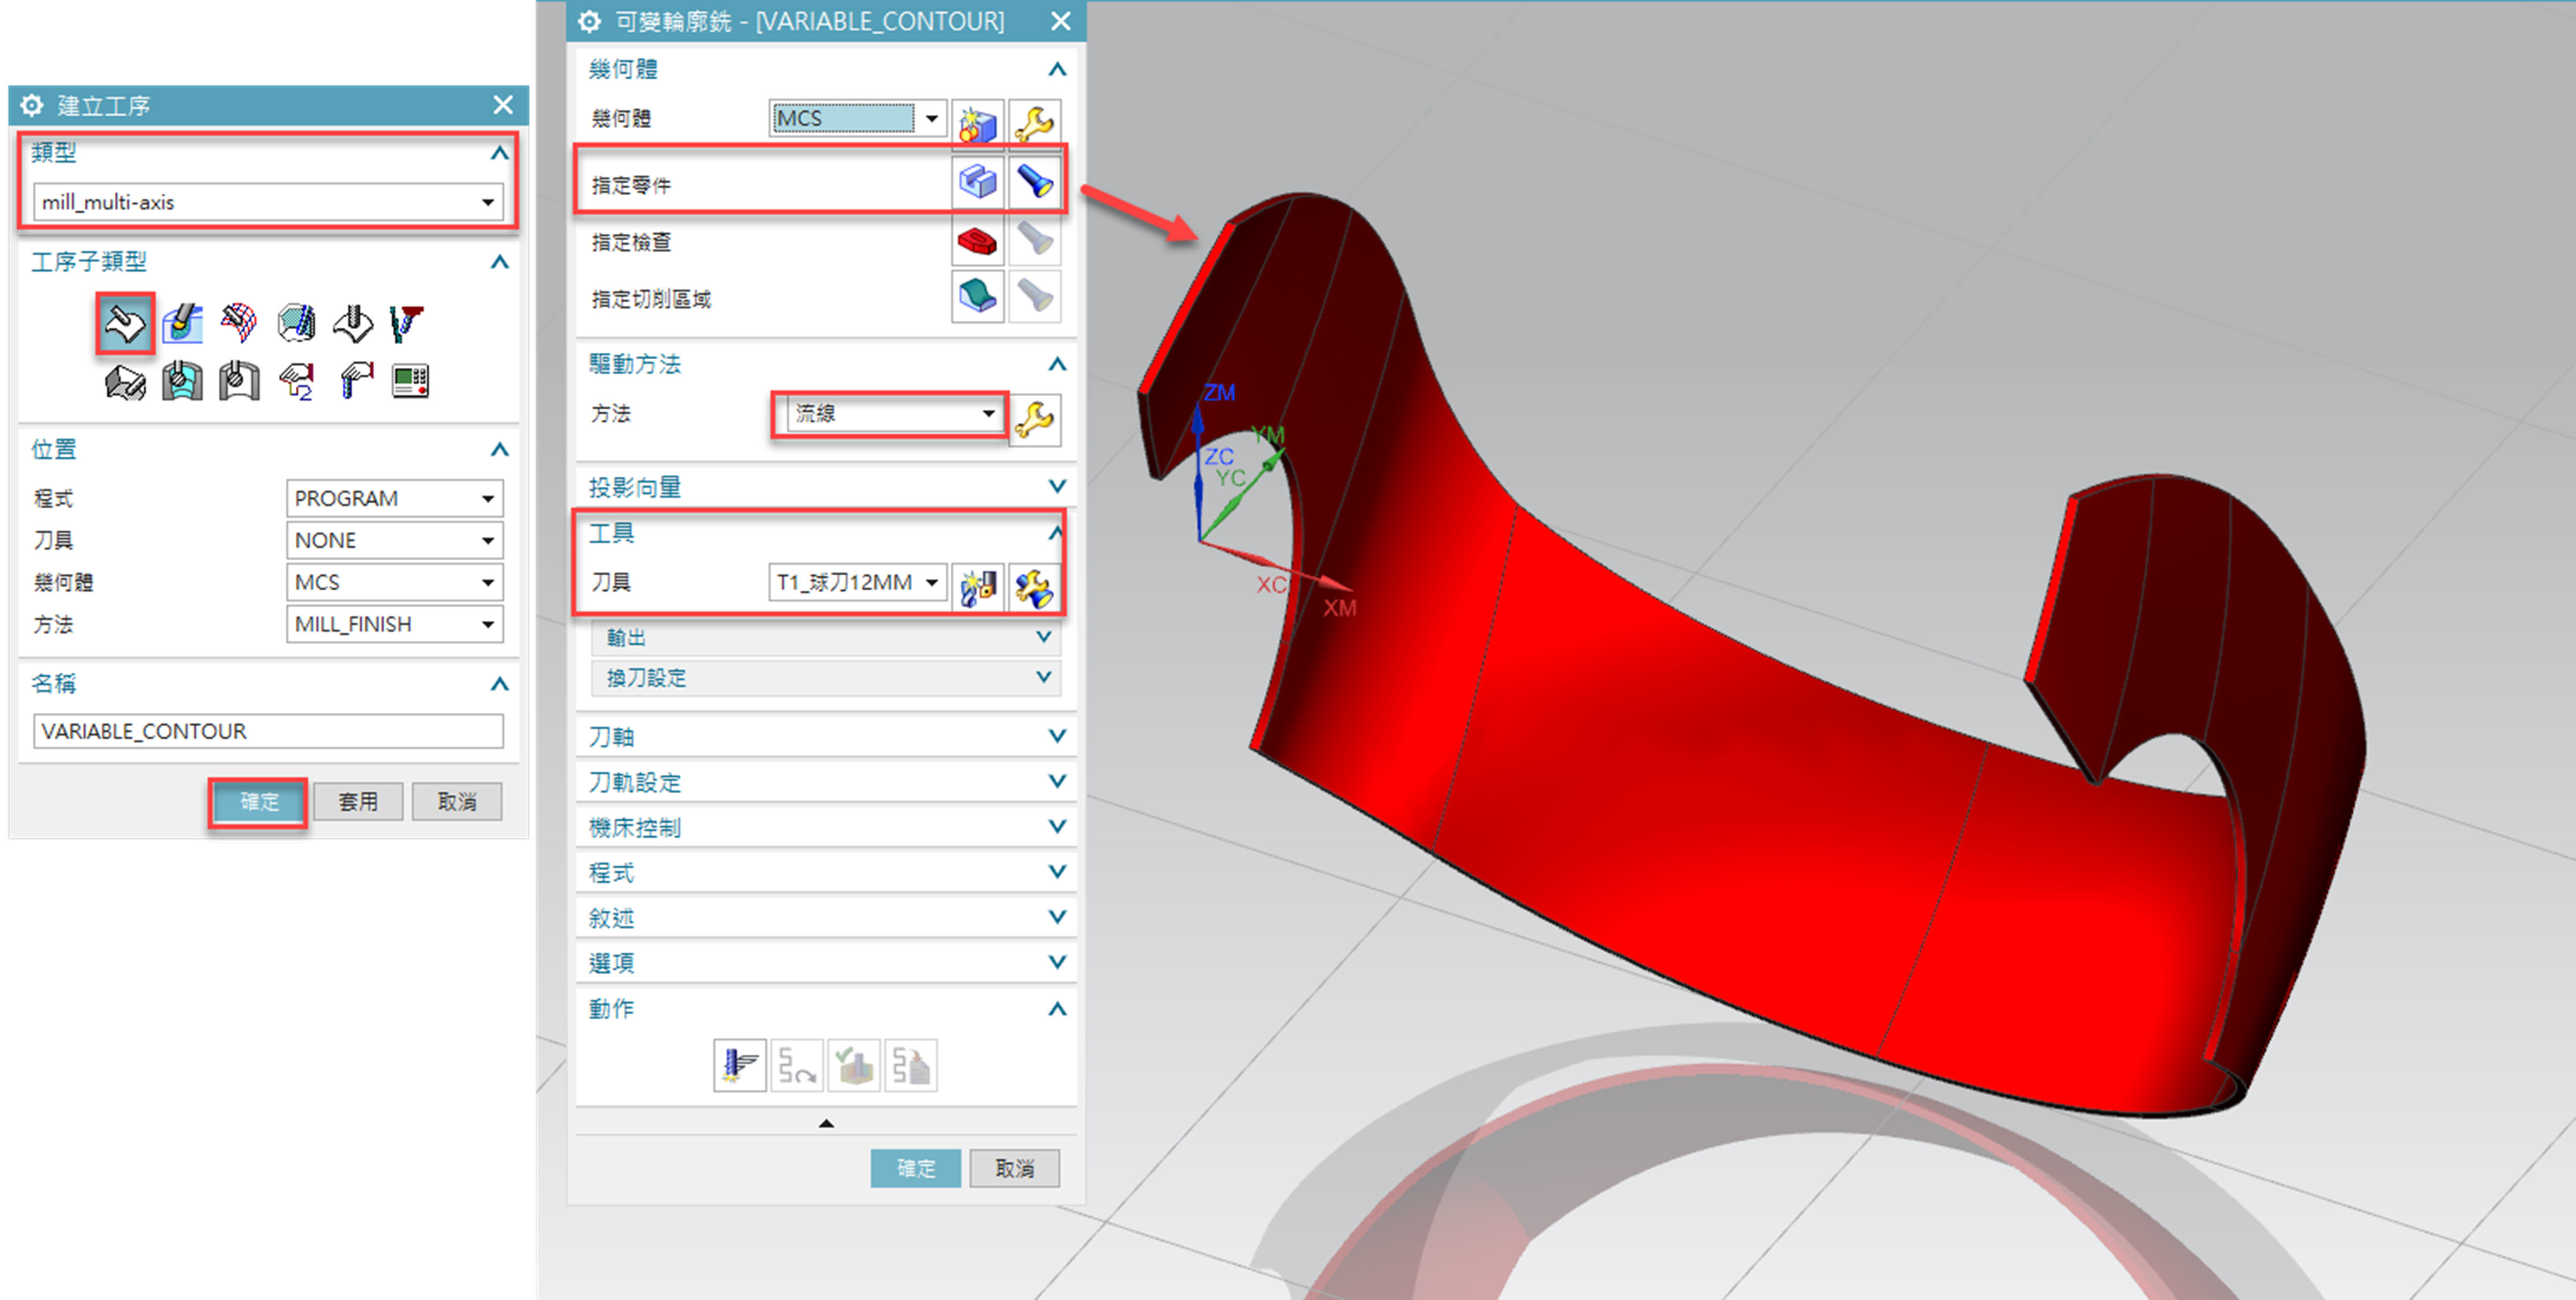Collapse the 驅動方法 section
The image size is (2576, 1300).
pyautogui.click(x=1057, y=364)
